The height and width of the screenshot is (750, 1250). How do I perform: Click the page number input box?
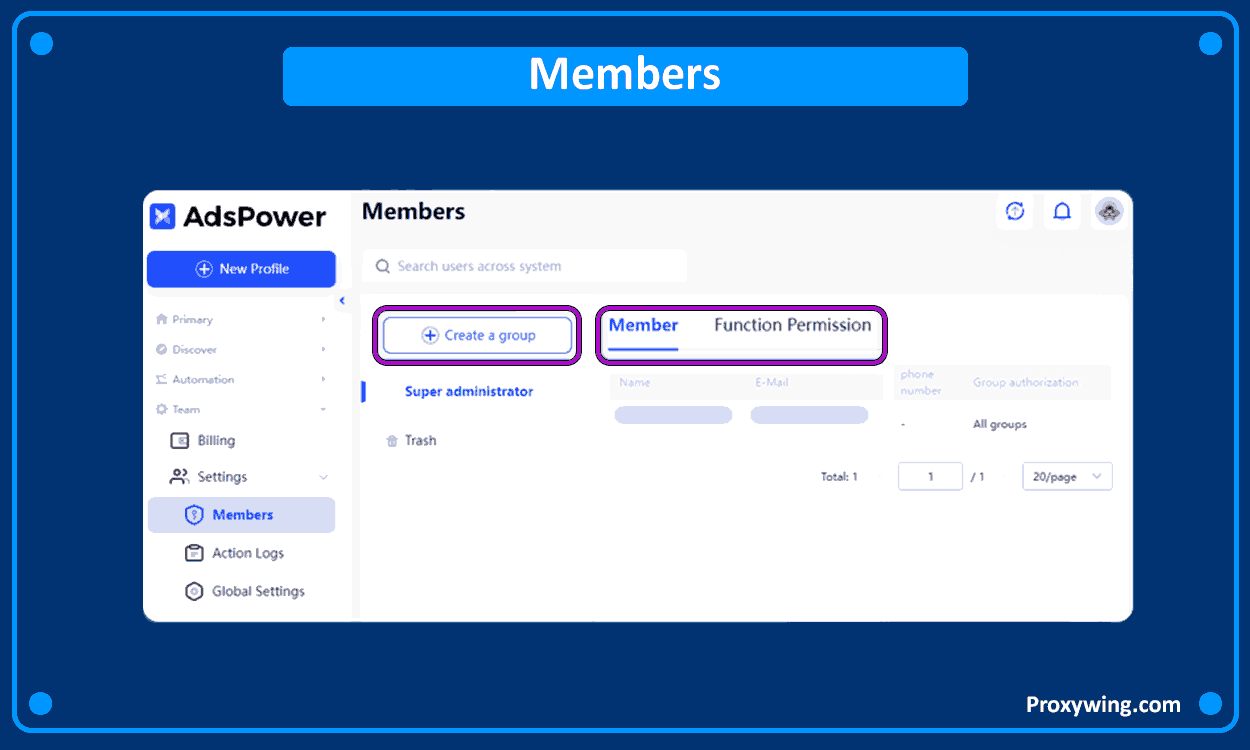pyautogui.click(x=930, y=477)
